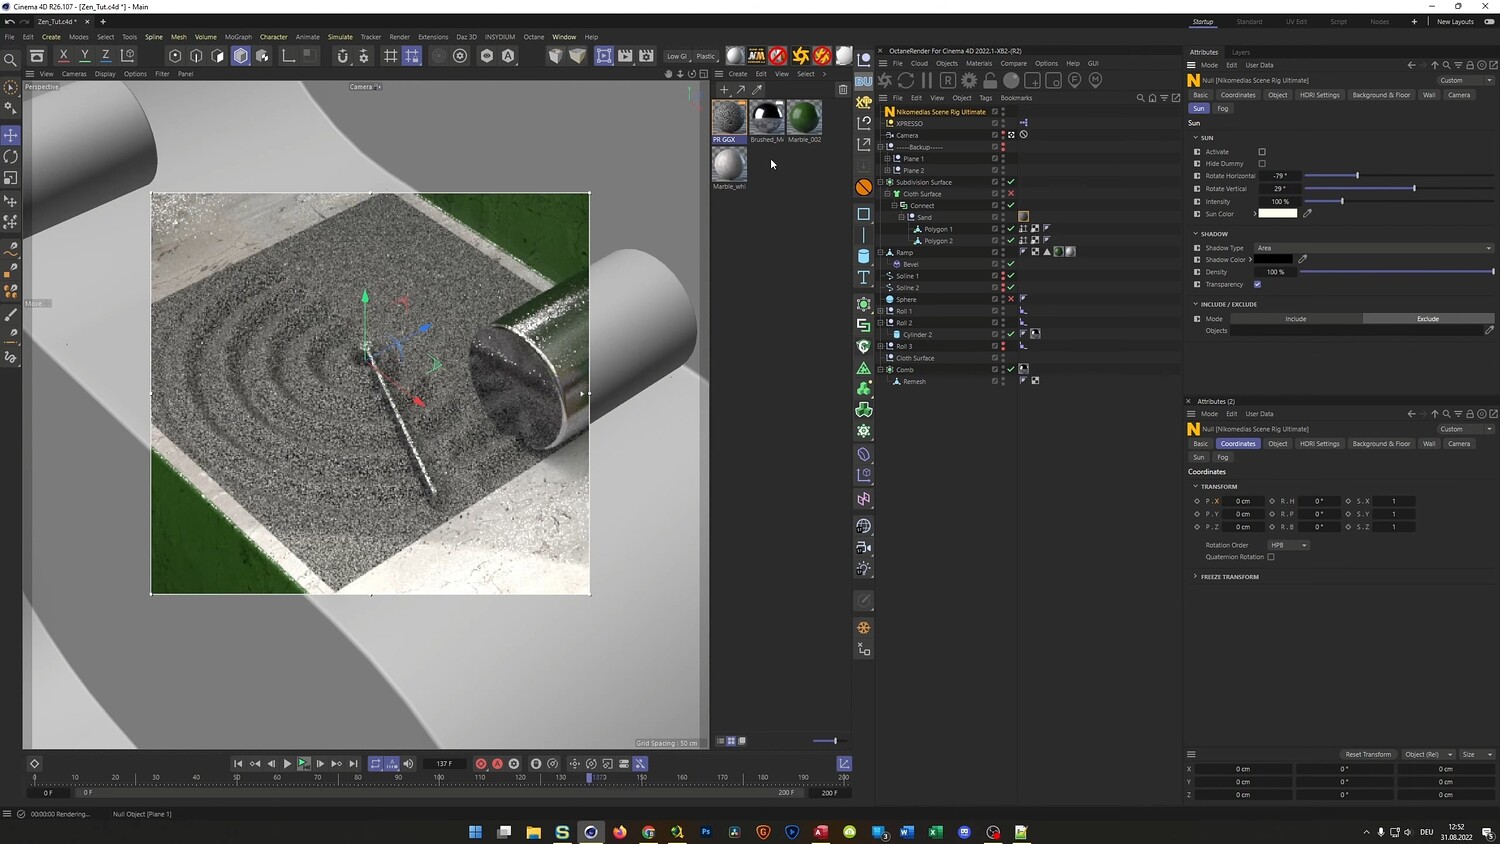Open the render settings clapperboard gear icon

[x=647, y=56]
